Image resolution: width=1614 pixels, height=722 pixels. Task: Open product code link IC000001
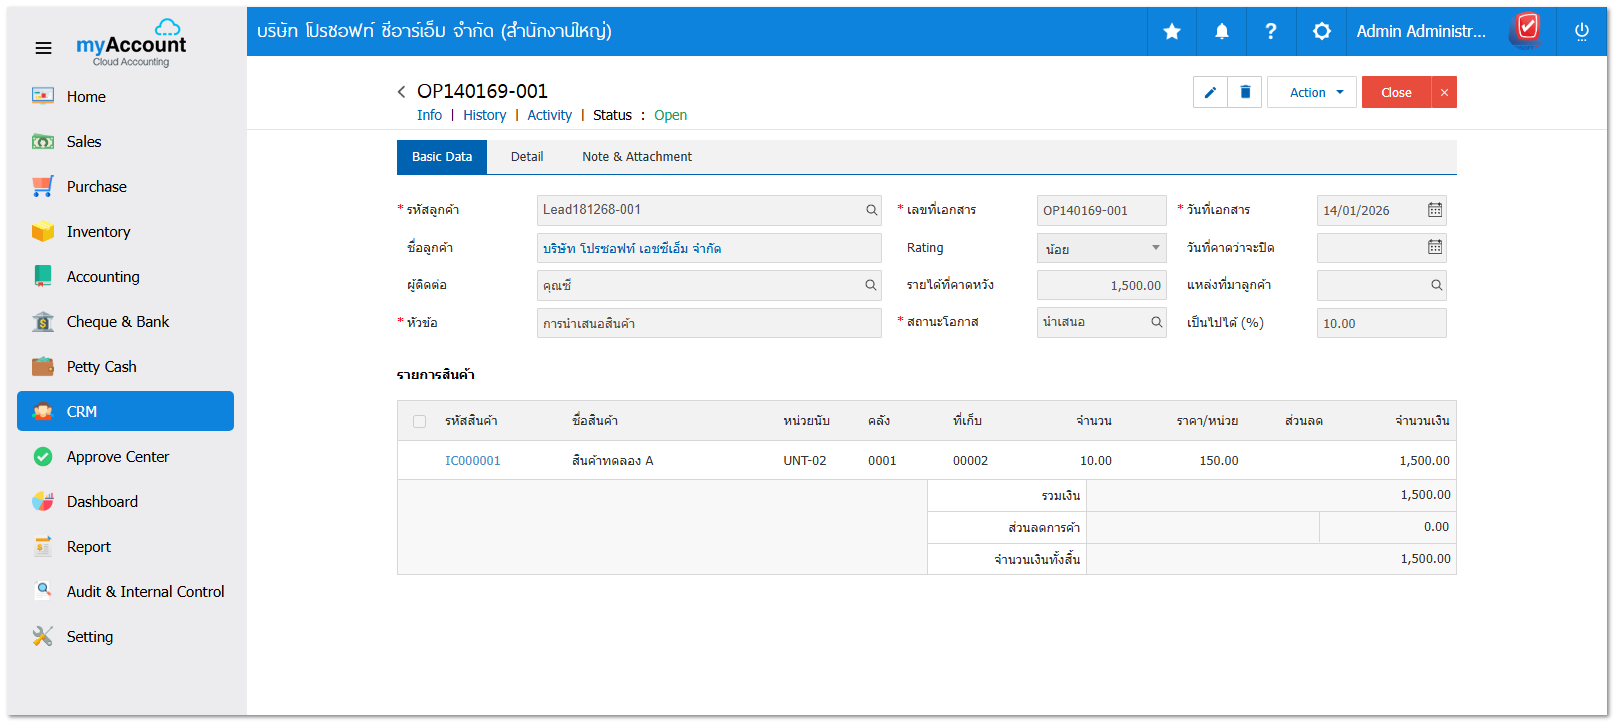pyautogui.click(x=472, y=461)
